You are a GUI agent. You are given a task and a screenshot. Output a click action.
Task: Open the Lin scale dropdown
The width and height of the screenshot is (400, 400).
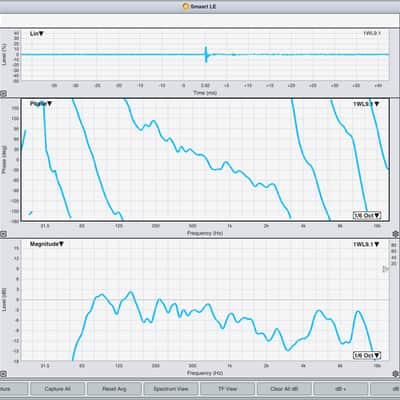click(37, 34)
